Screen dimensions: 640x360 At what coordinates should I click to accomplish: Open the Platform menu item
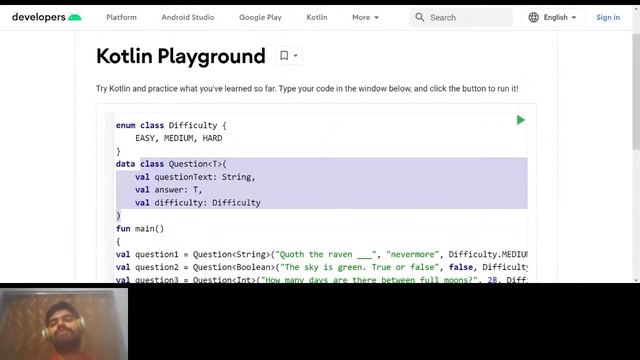121,17
